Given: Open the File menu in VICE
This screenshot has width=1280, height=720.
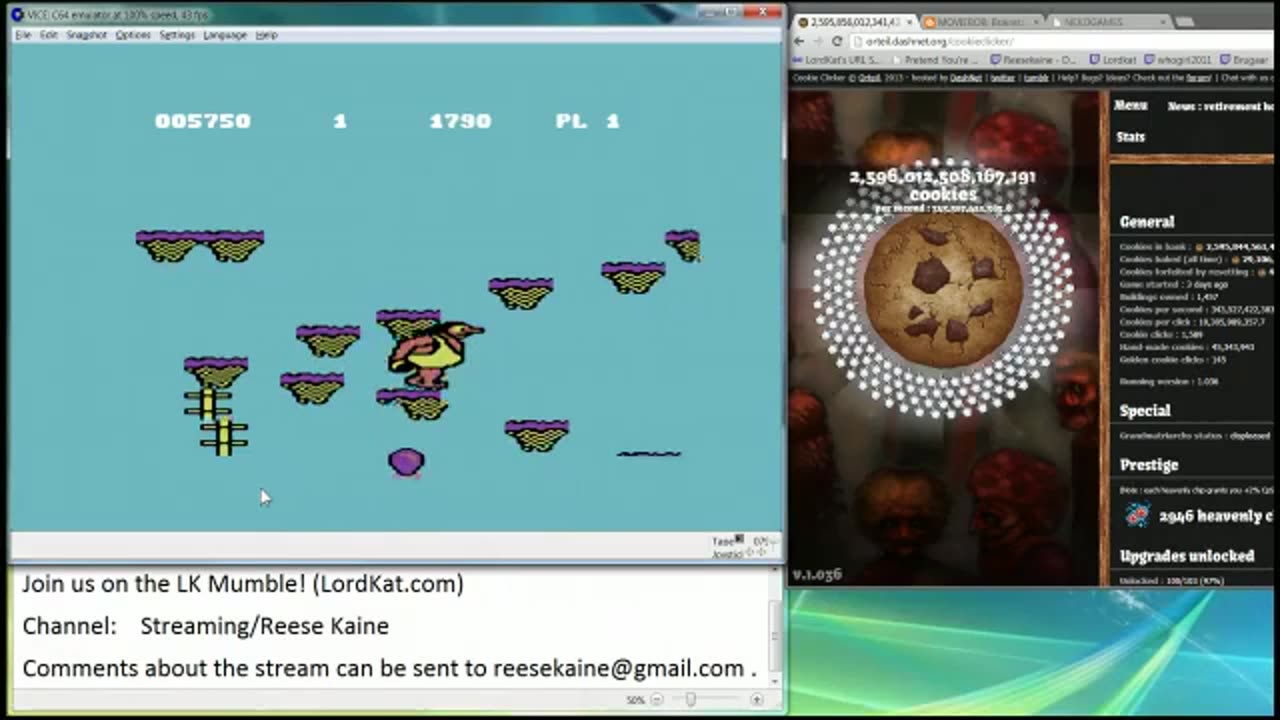Looking at the screenshot, I should [x=23, y=35].
